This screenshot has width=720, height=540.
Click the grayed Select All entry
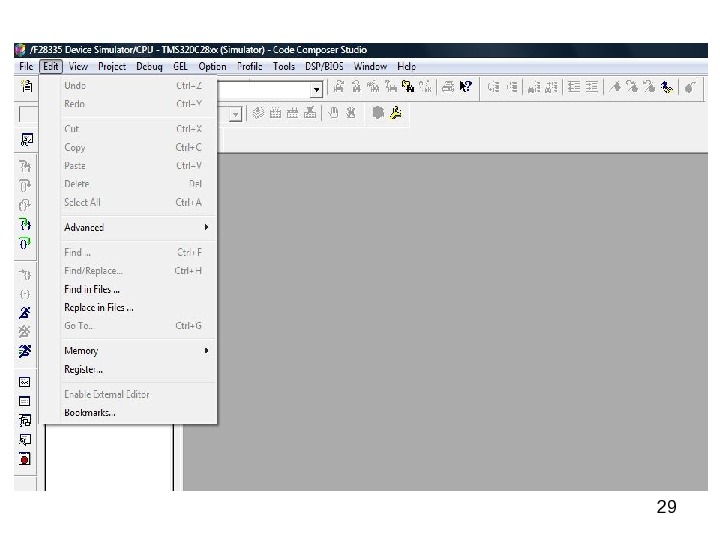tap(137, 202)
